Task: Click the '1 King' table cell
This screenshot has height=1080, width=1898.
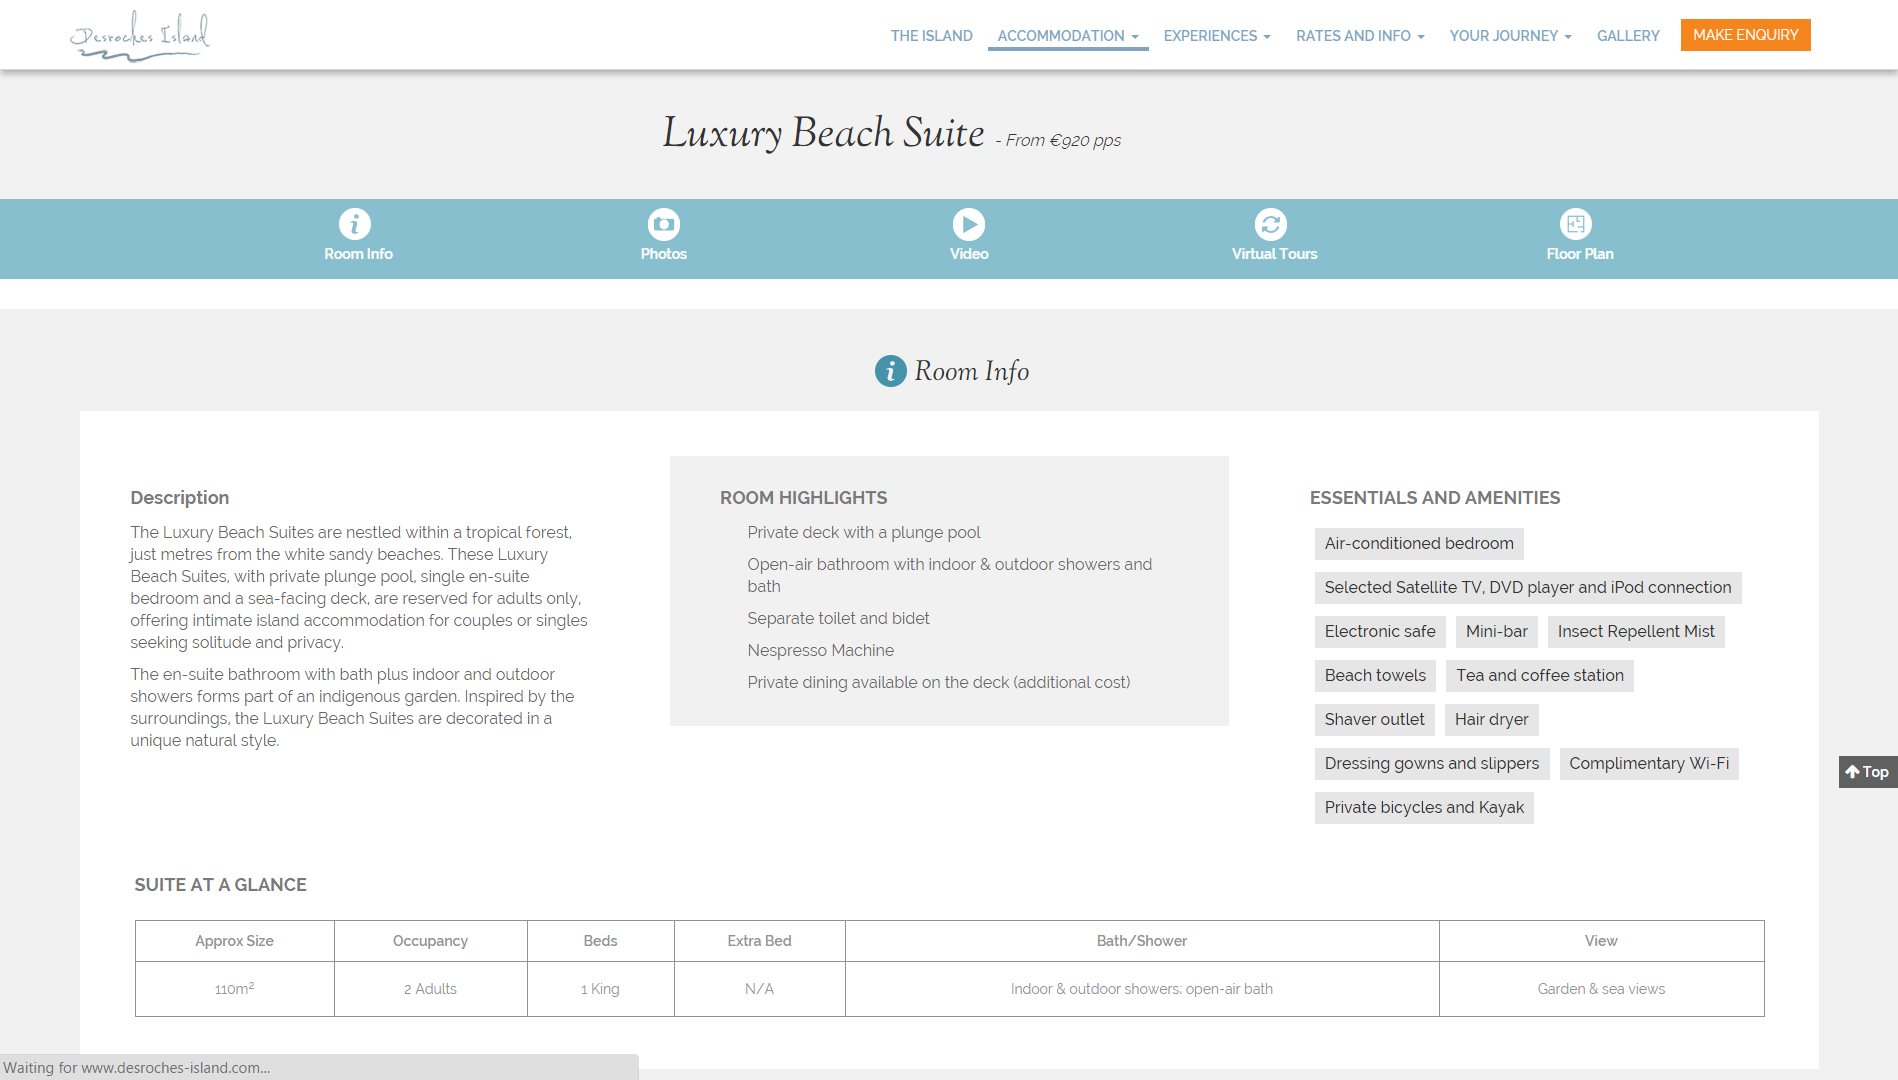Action: 600,989
